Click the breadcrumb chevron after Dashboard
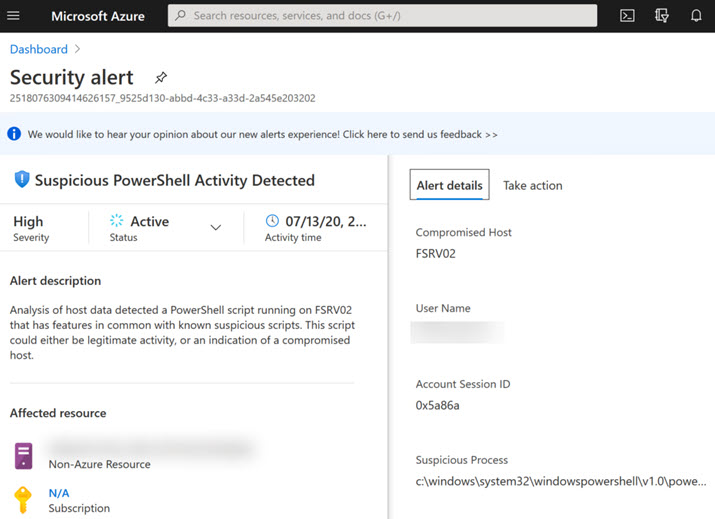 (78, 49)
